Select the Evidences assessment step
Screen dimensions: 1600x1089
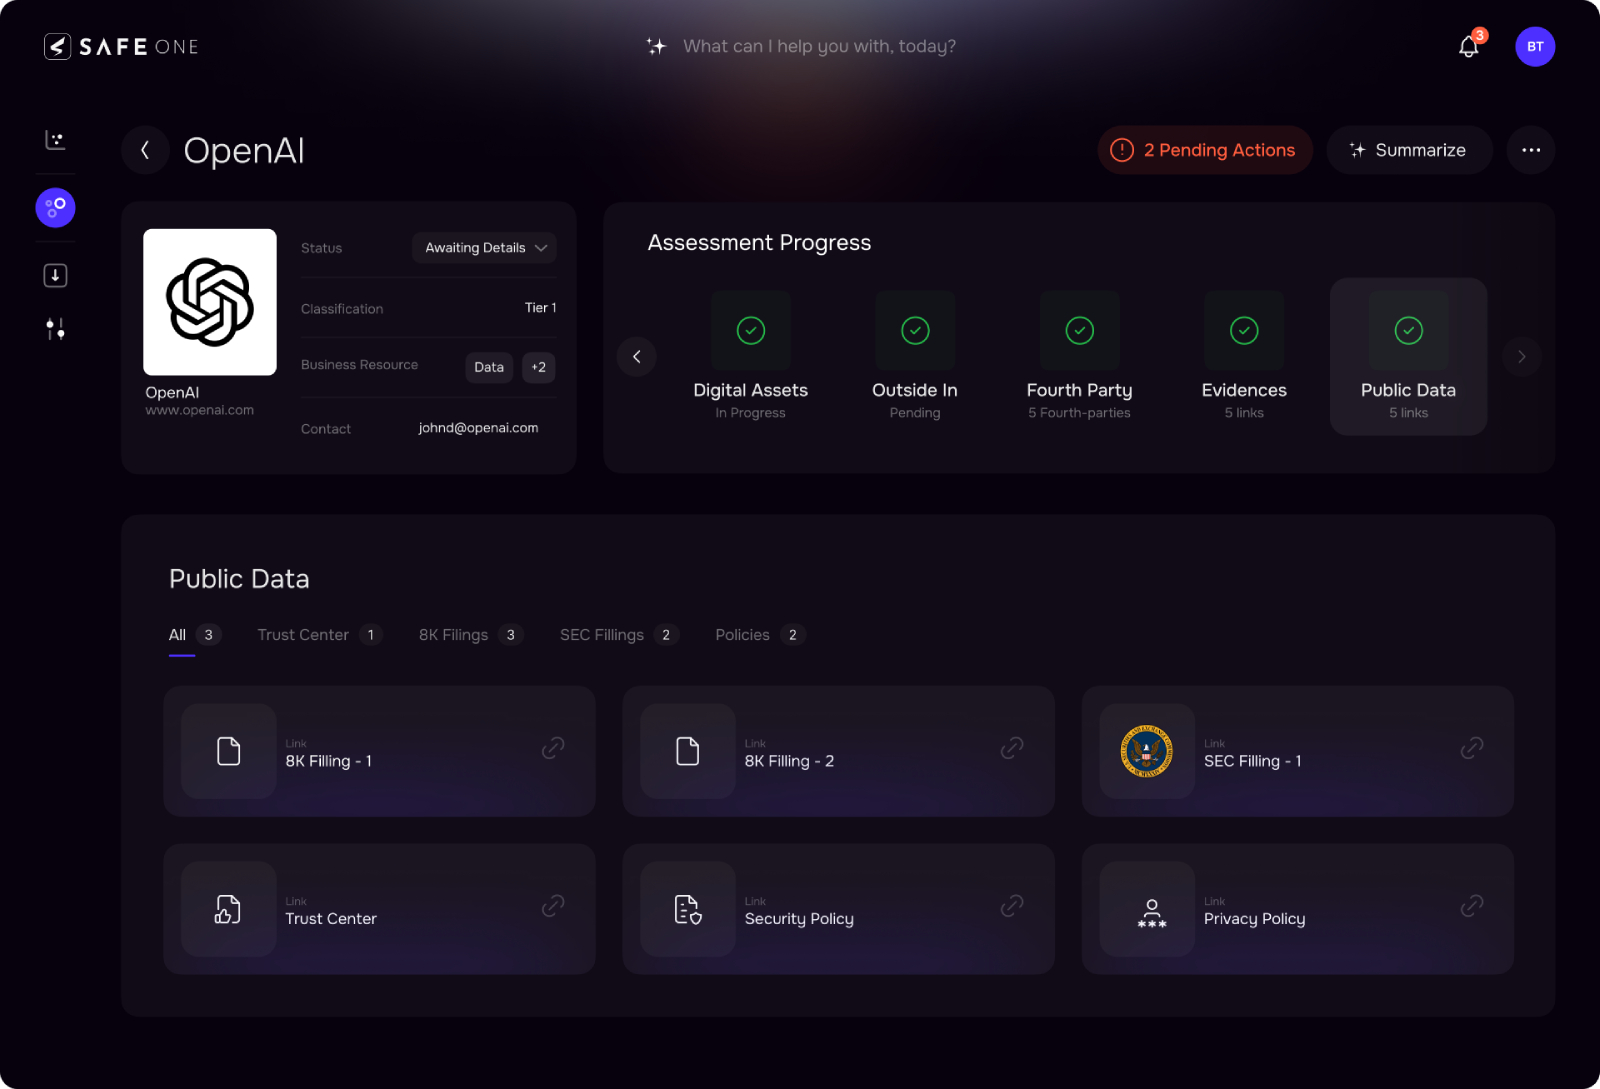[1244, 357]
